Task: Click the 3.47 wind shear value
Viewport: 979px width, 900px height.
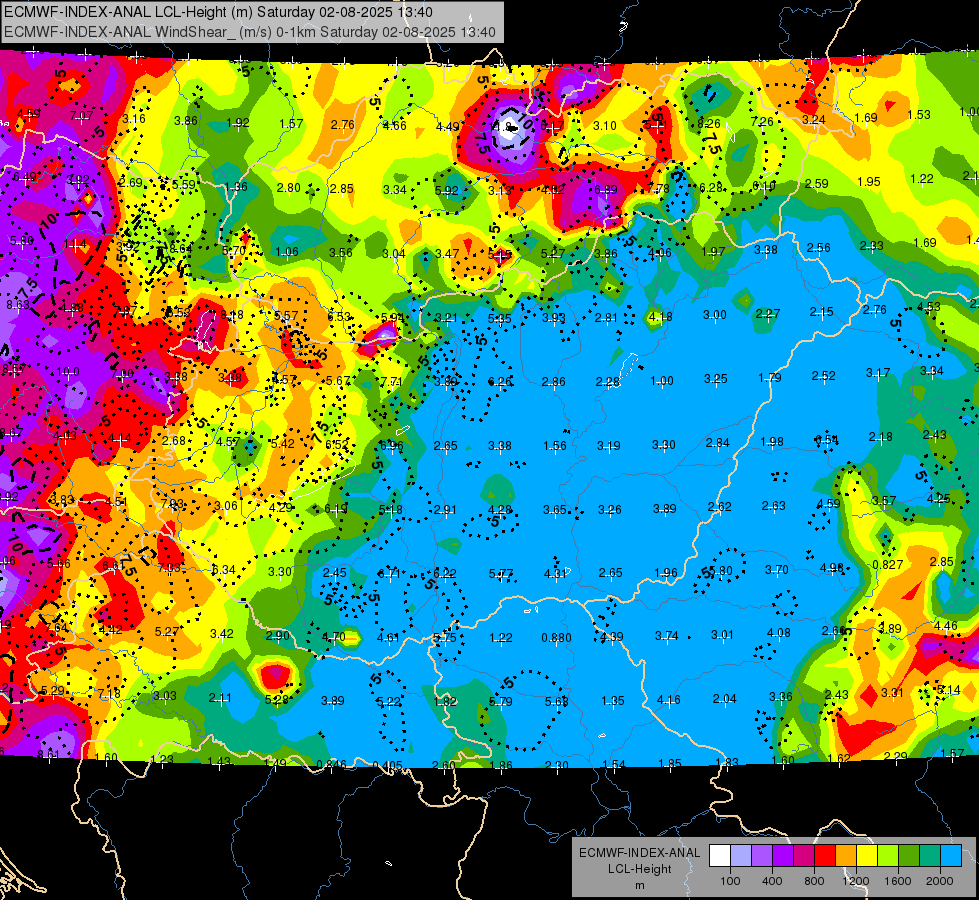Action: pyautogui.click(x=447, y=254)
